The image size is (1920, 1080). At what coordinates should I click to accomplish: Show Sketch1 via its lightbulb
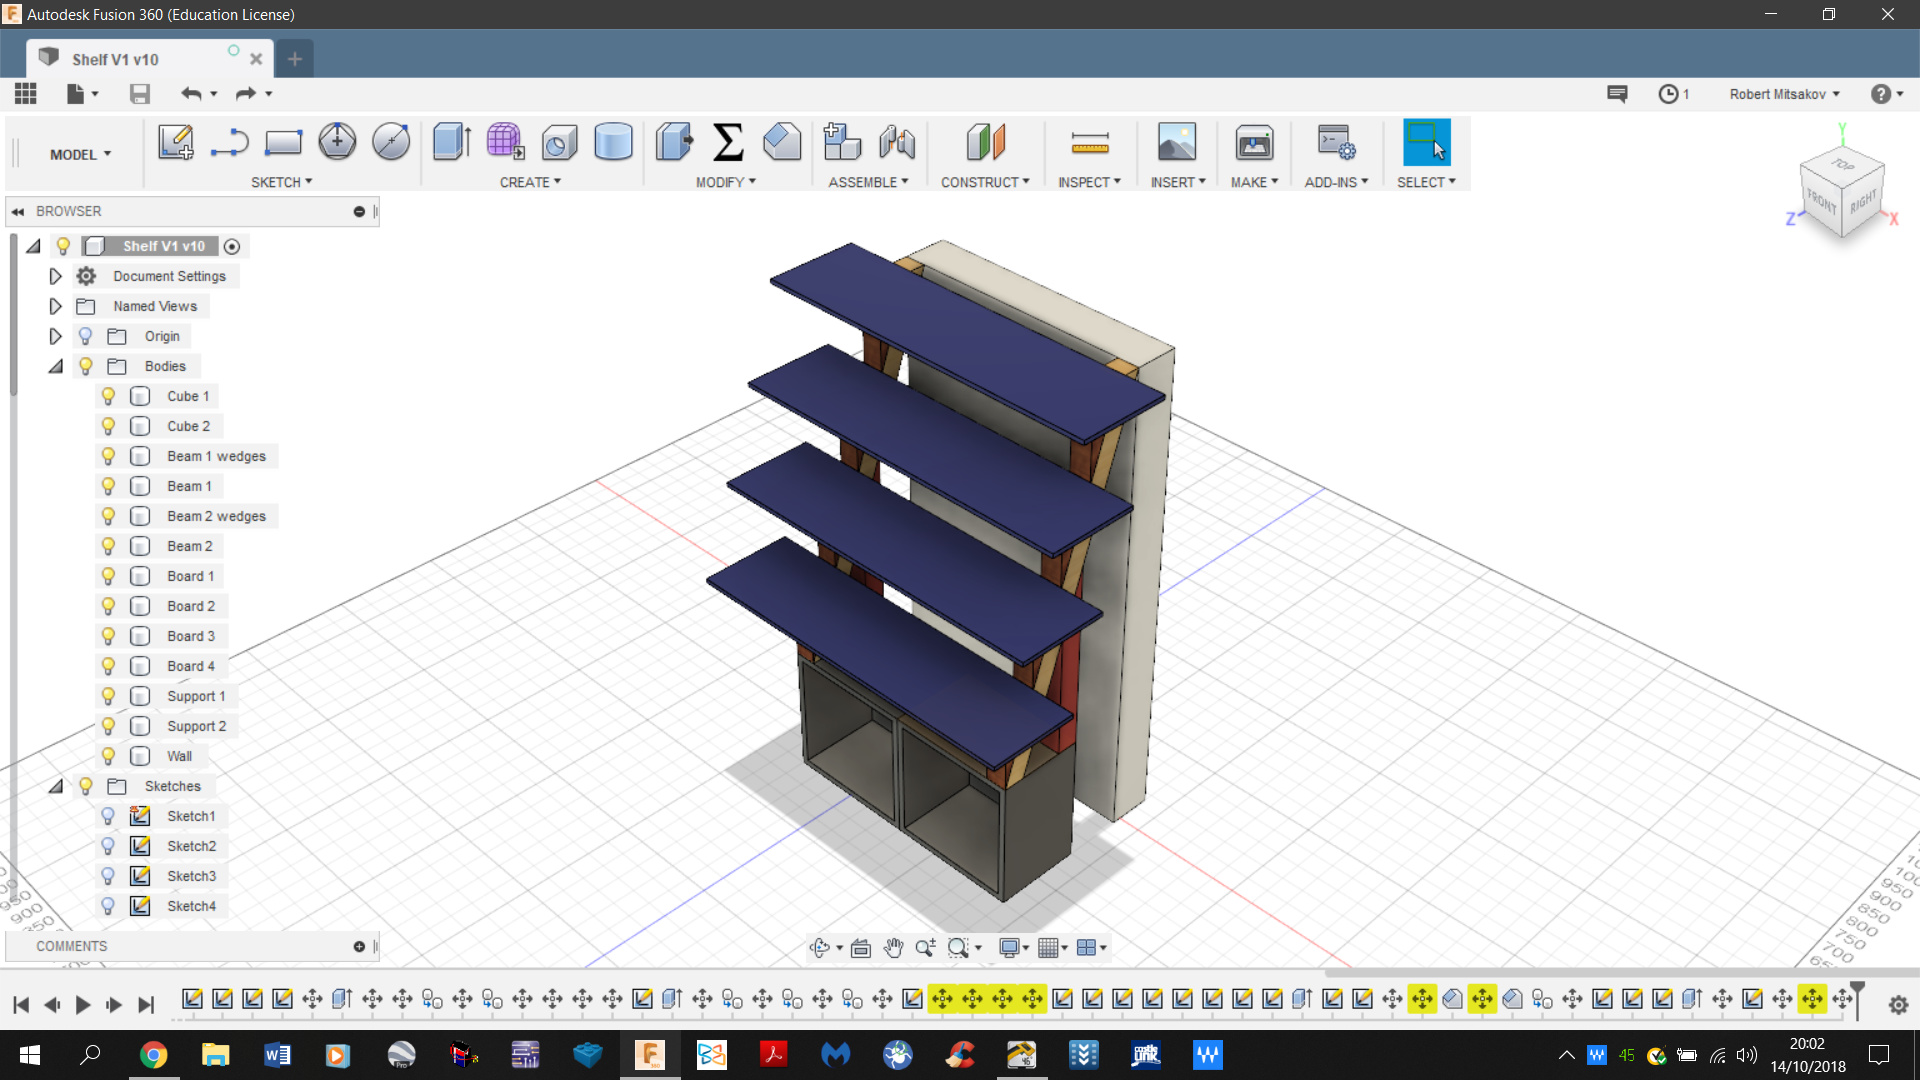pyautogui.click(x=108, y=816)
